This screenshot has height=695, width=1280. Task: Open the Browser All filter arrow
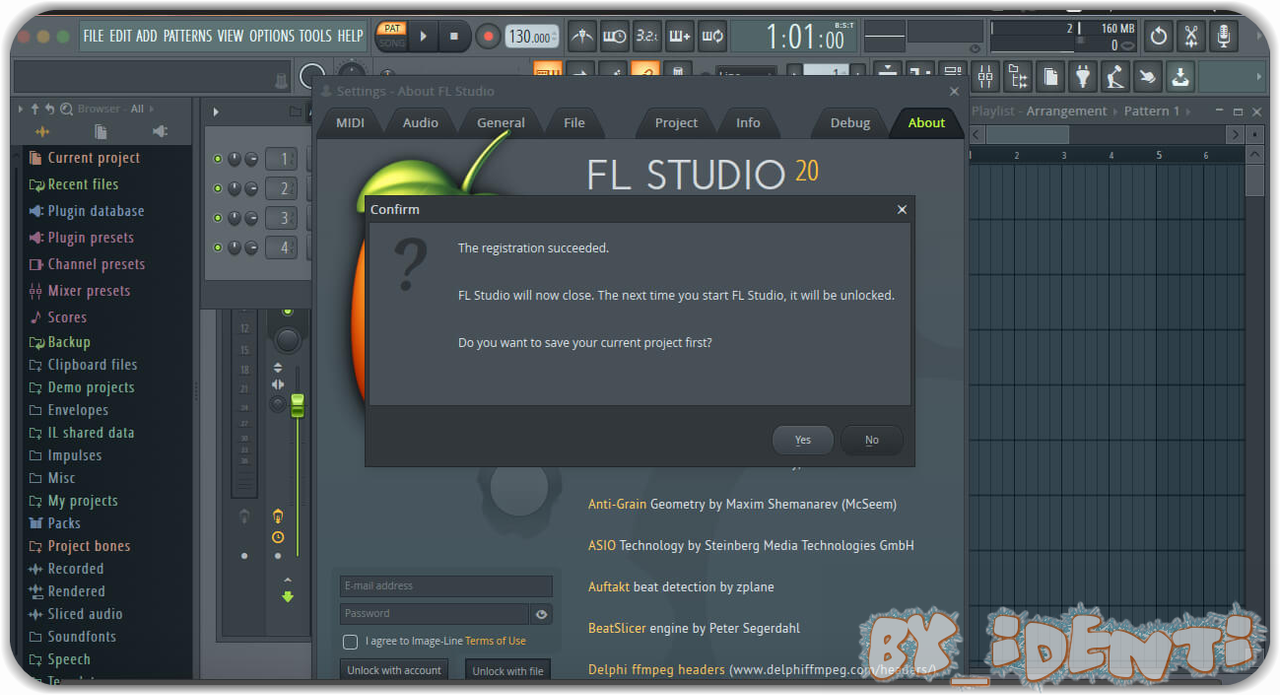[x=153, y=109]
